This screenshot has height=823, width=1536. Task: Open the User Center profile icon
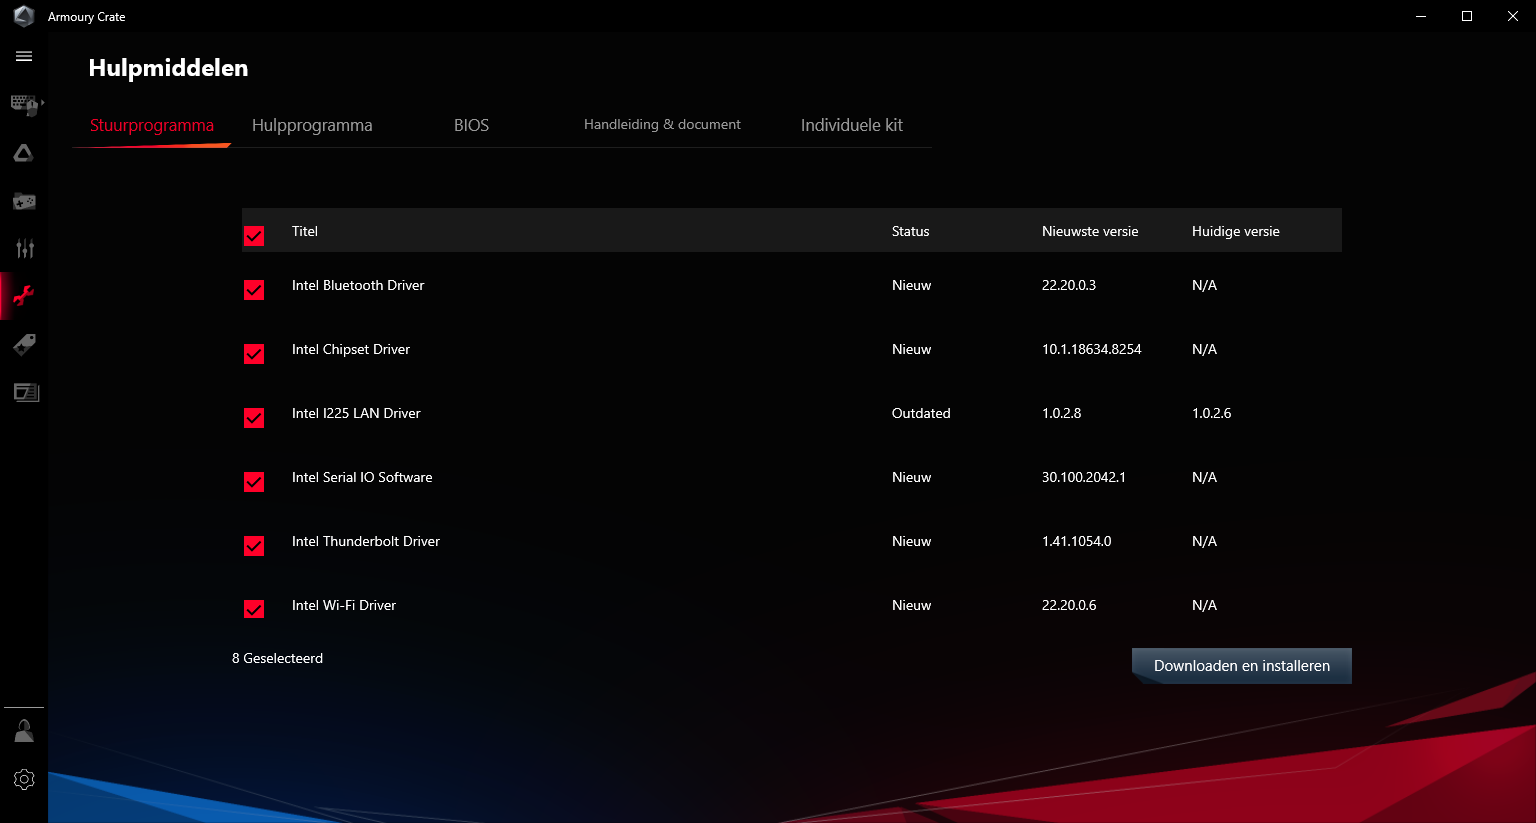tap(24, 731)
